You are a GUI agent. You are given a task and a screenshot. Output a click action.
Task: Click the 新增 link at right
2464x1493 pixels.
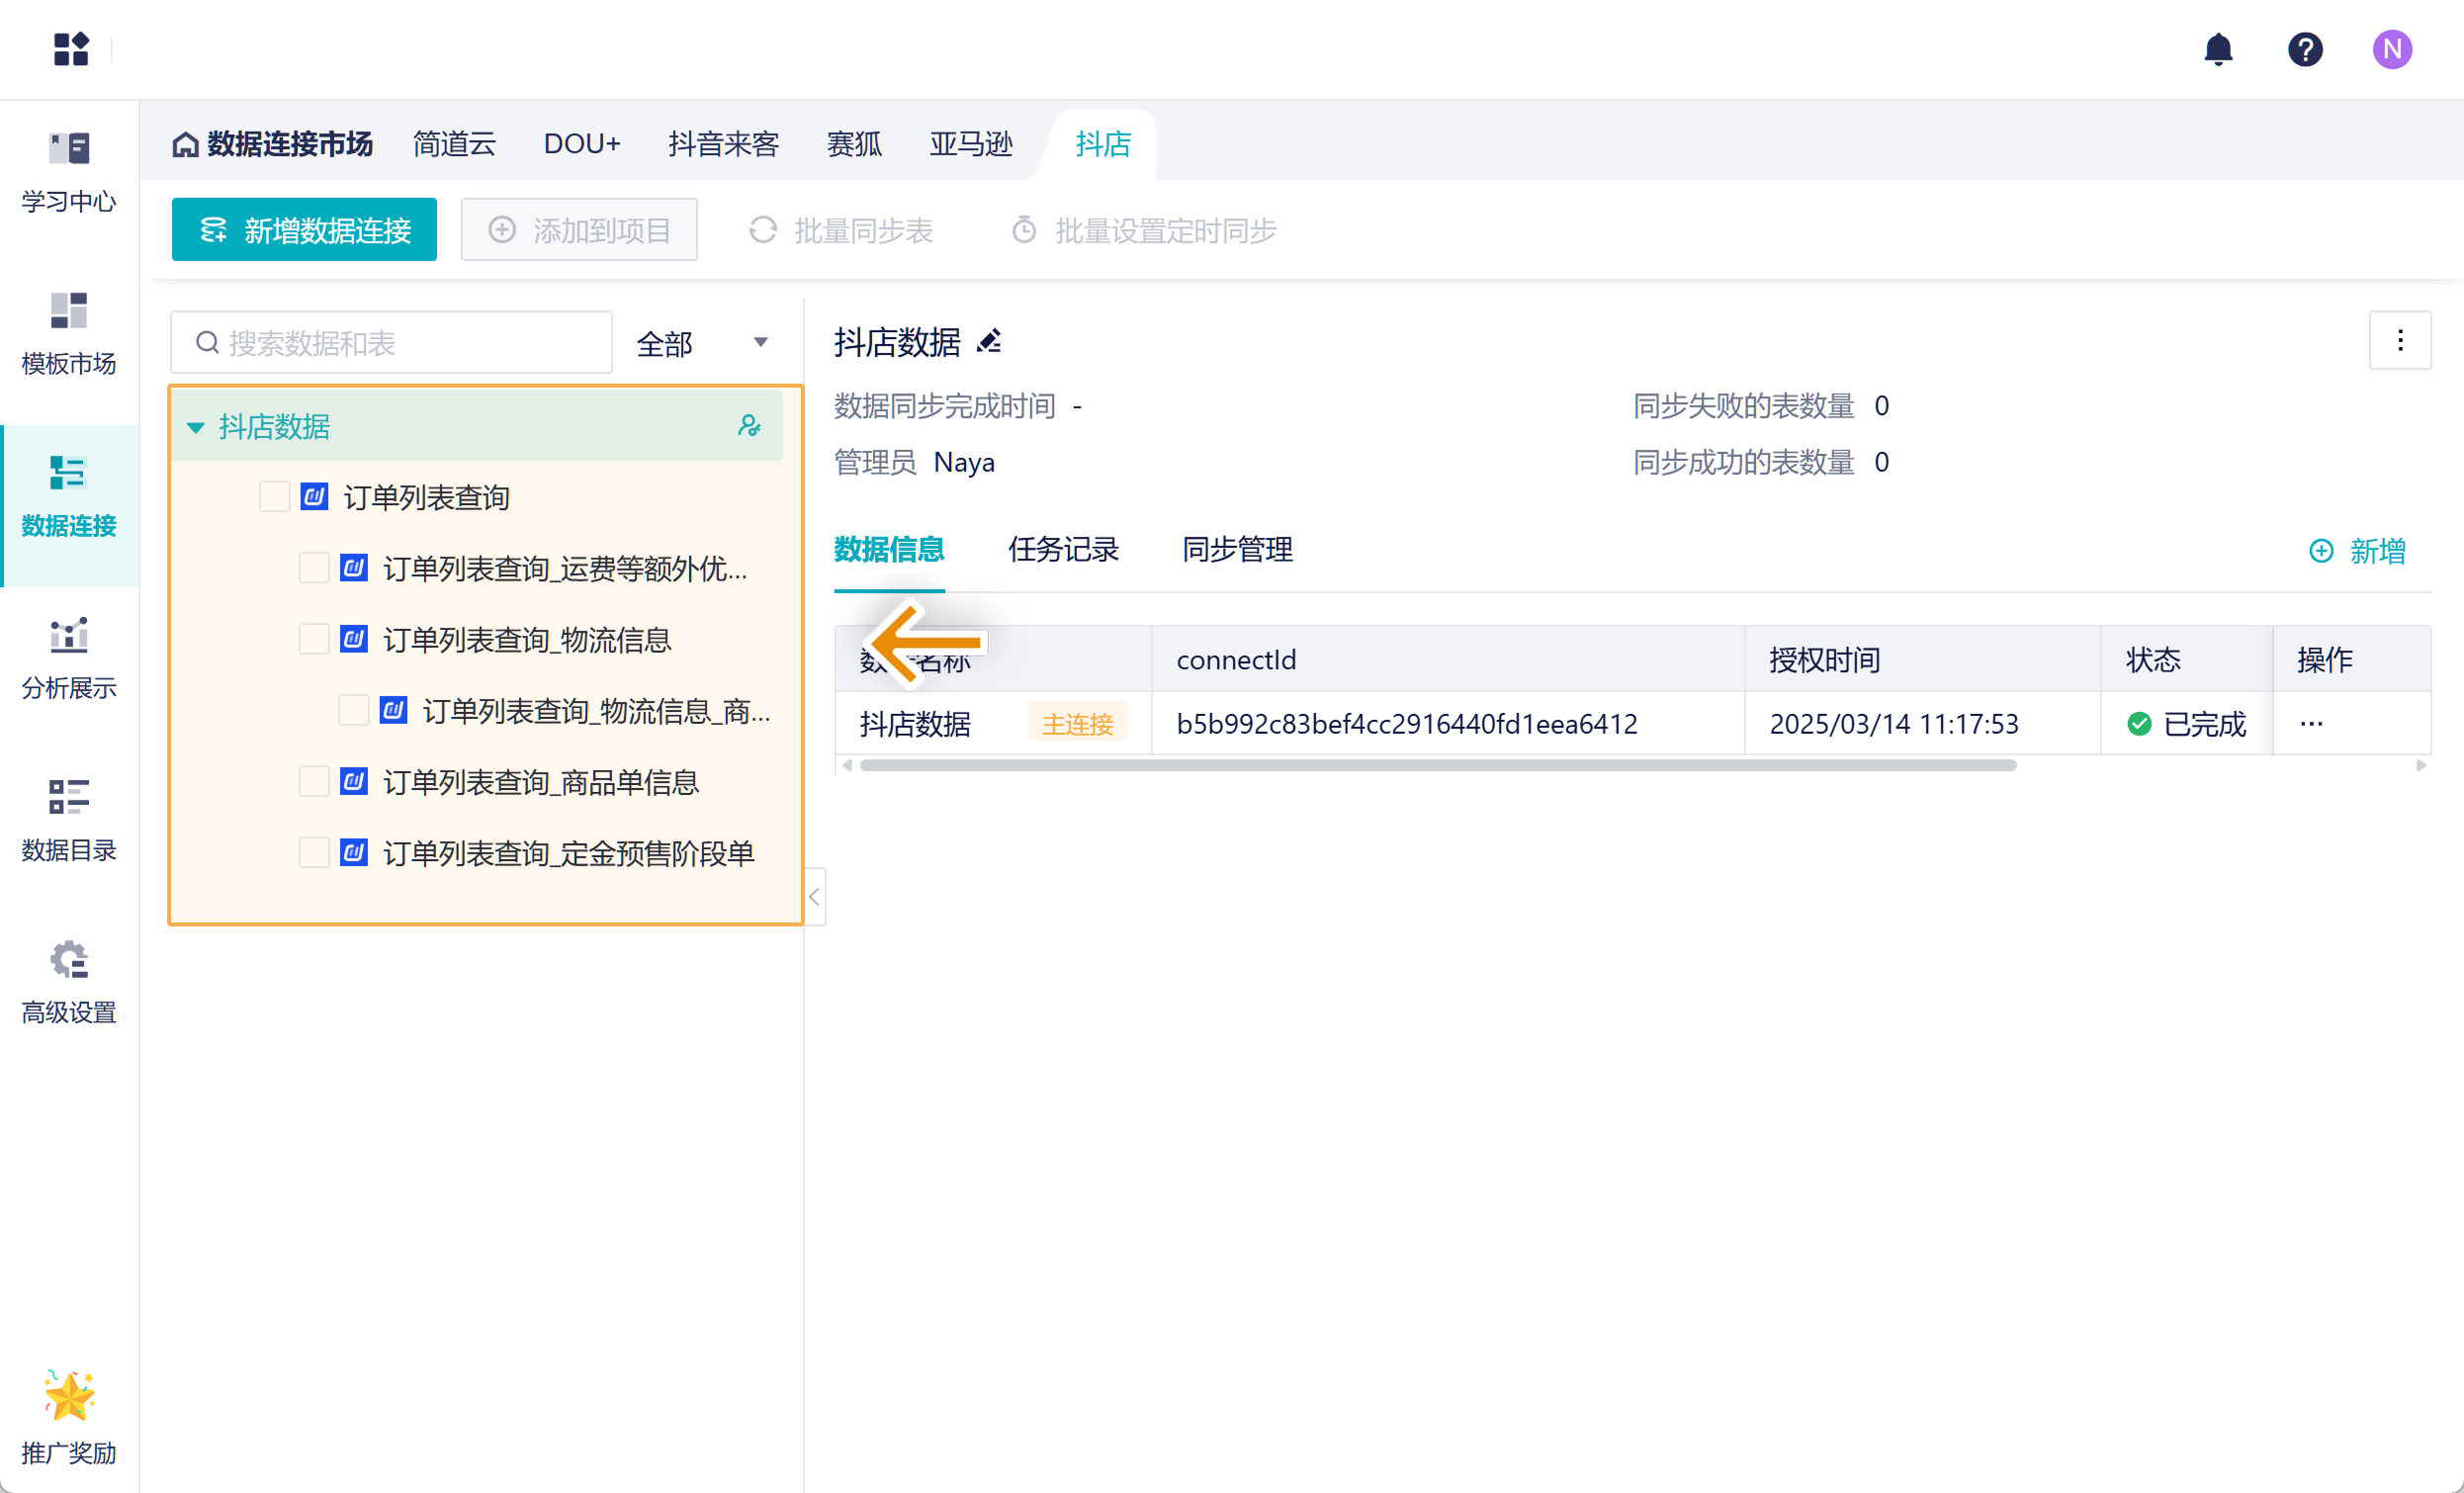tap(2357, 551)
